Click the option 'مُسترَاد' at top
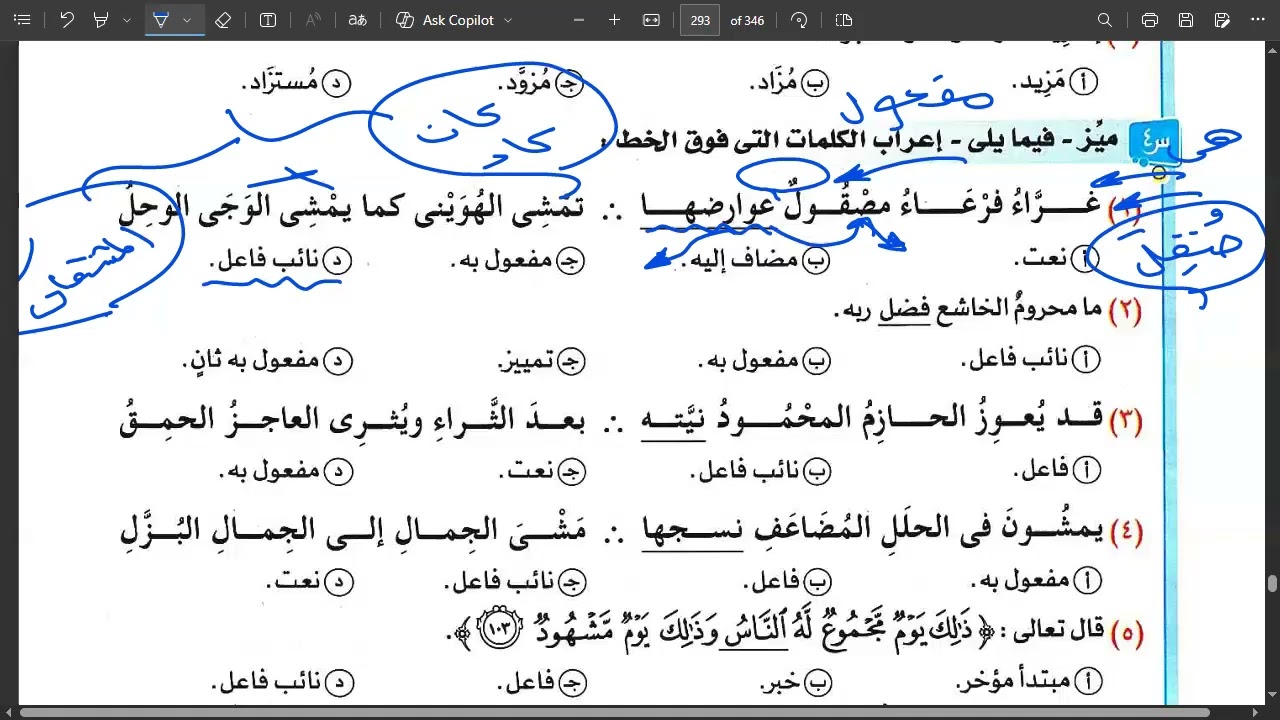The width and height of the screenshot is (1280, 720). (x=296, y=84)
